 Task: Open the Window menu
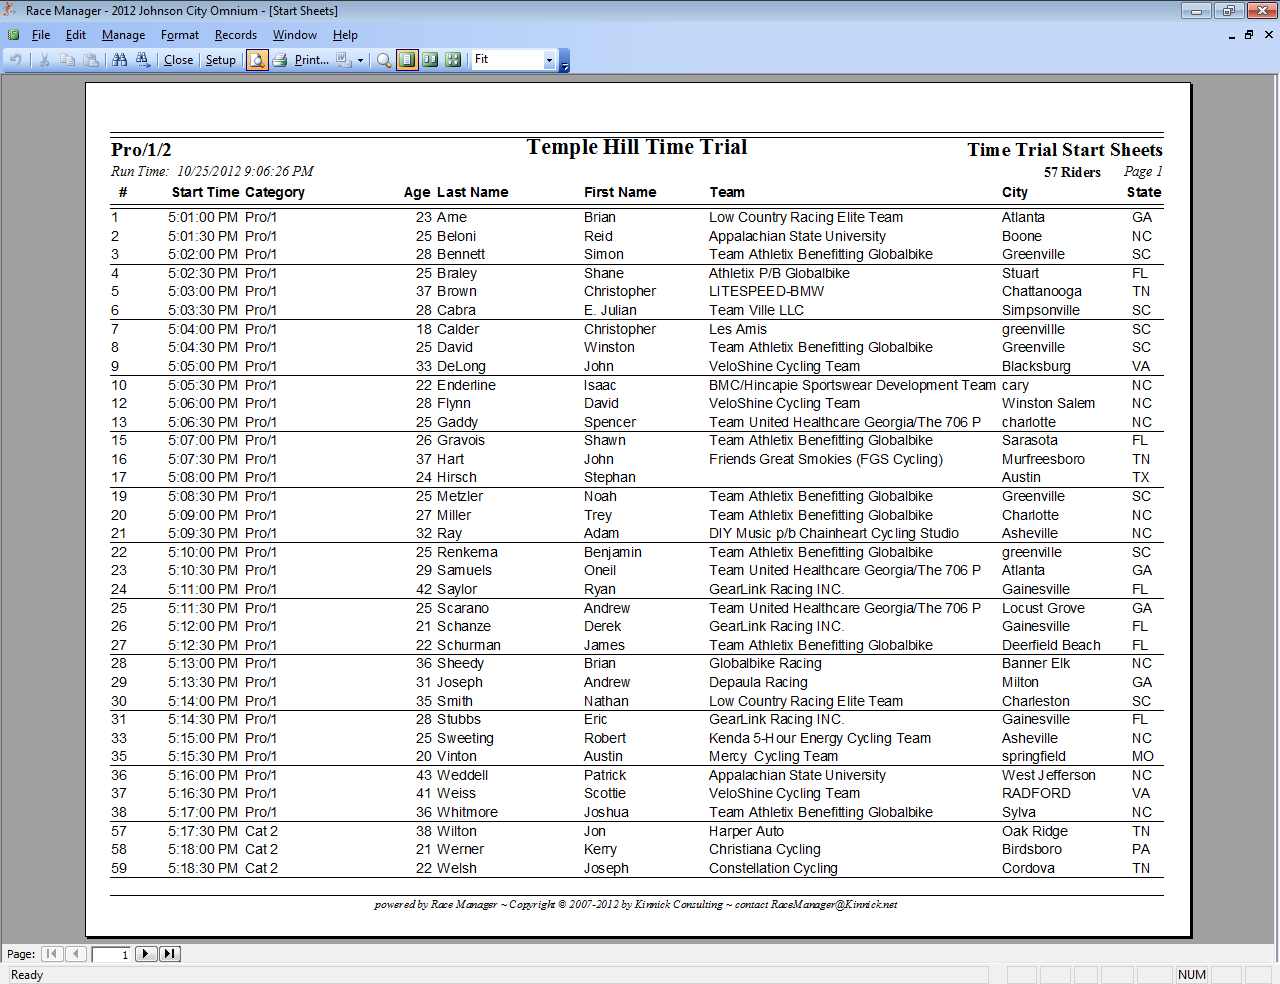pos(295,35)
